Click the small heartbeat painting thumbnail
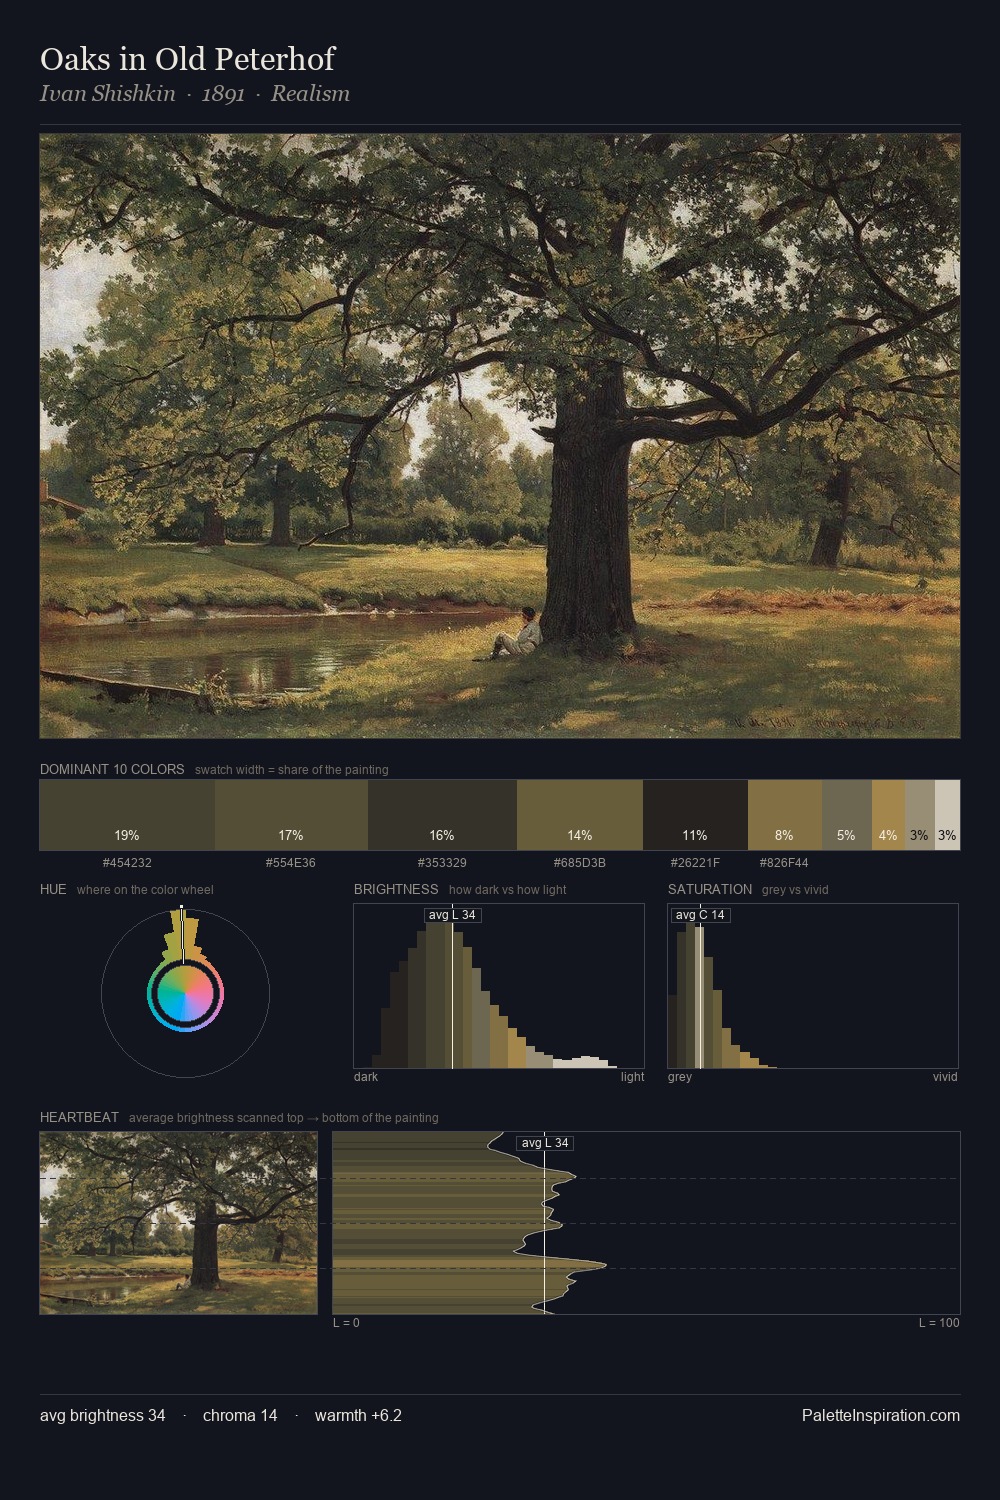This screenshot has height=1500, width=1000. pos(178,1223)
